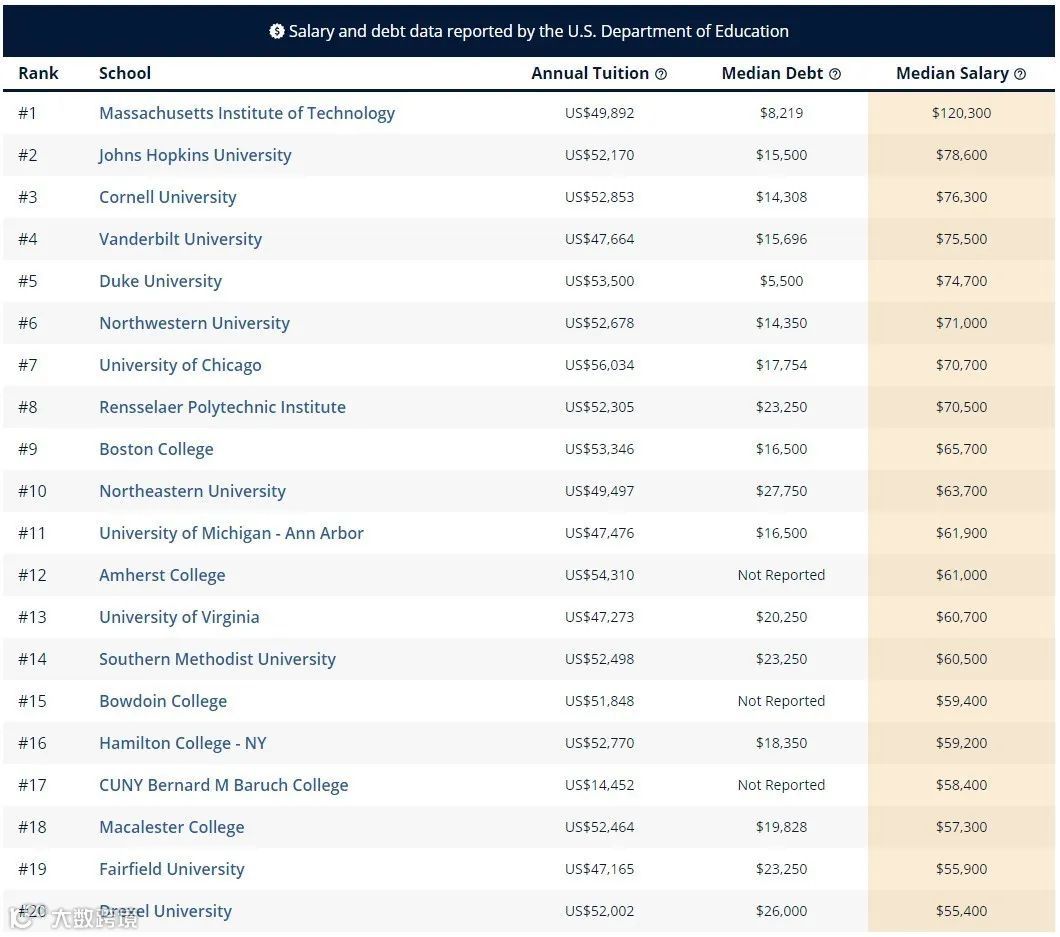Image resolution: width=1060 pixels, height=937 pixels.
Task: Open University of Chicago page
Action: coord(180,365)
